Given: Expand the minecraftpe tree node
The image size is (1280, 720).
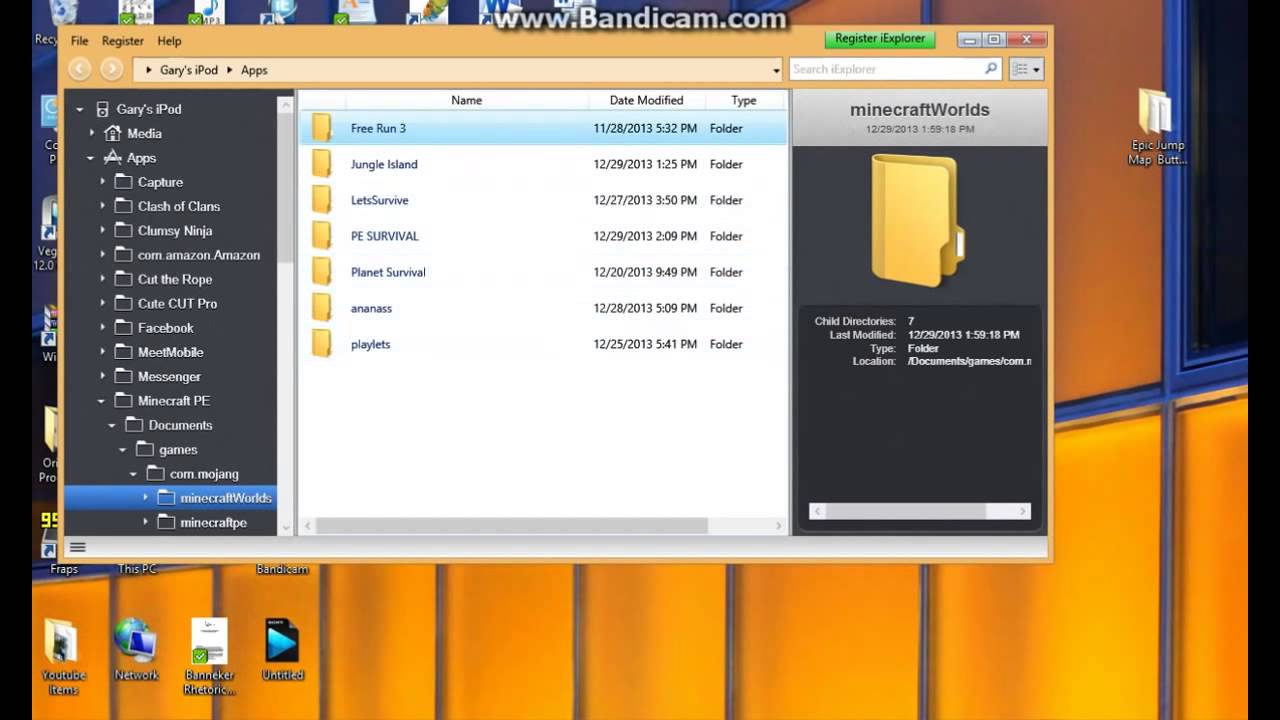Looking at the screenshot, I should 145,522.
